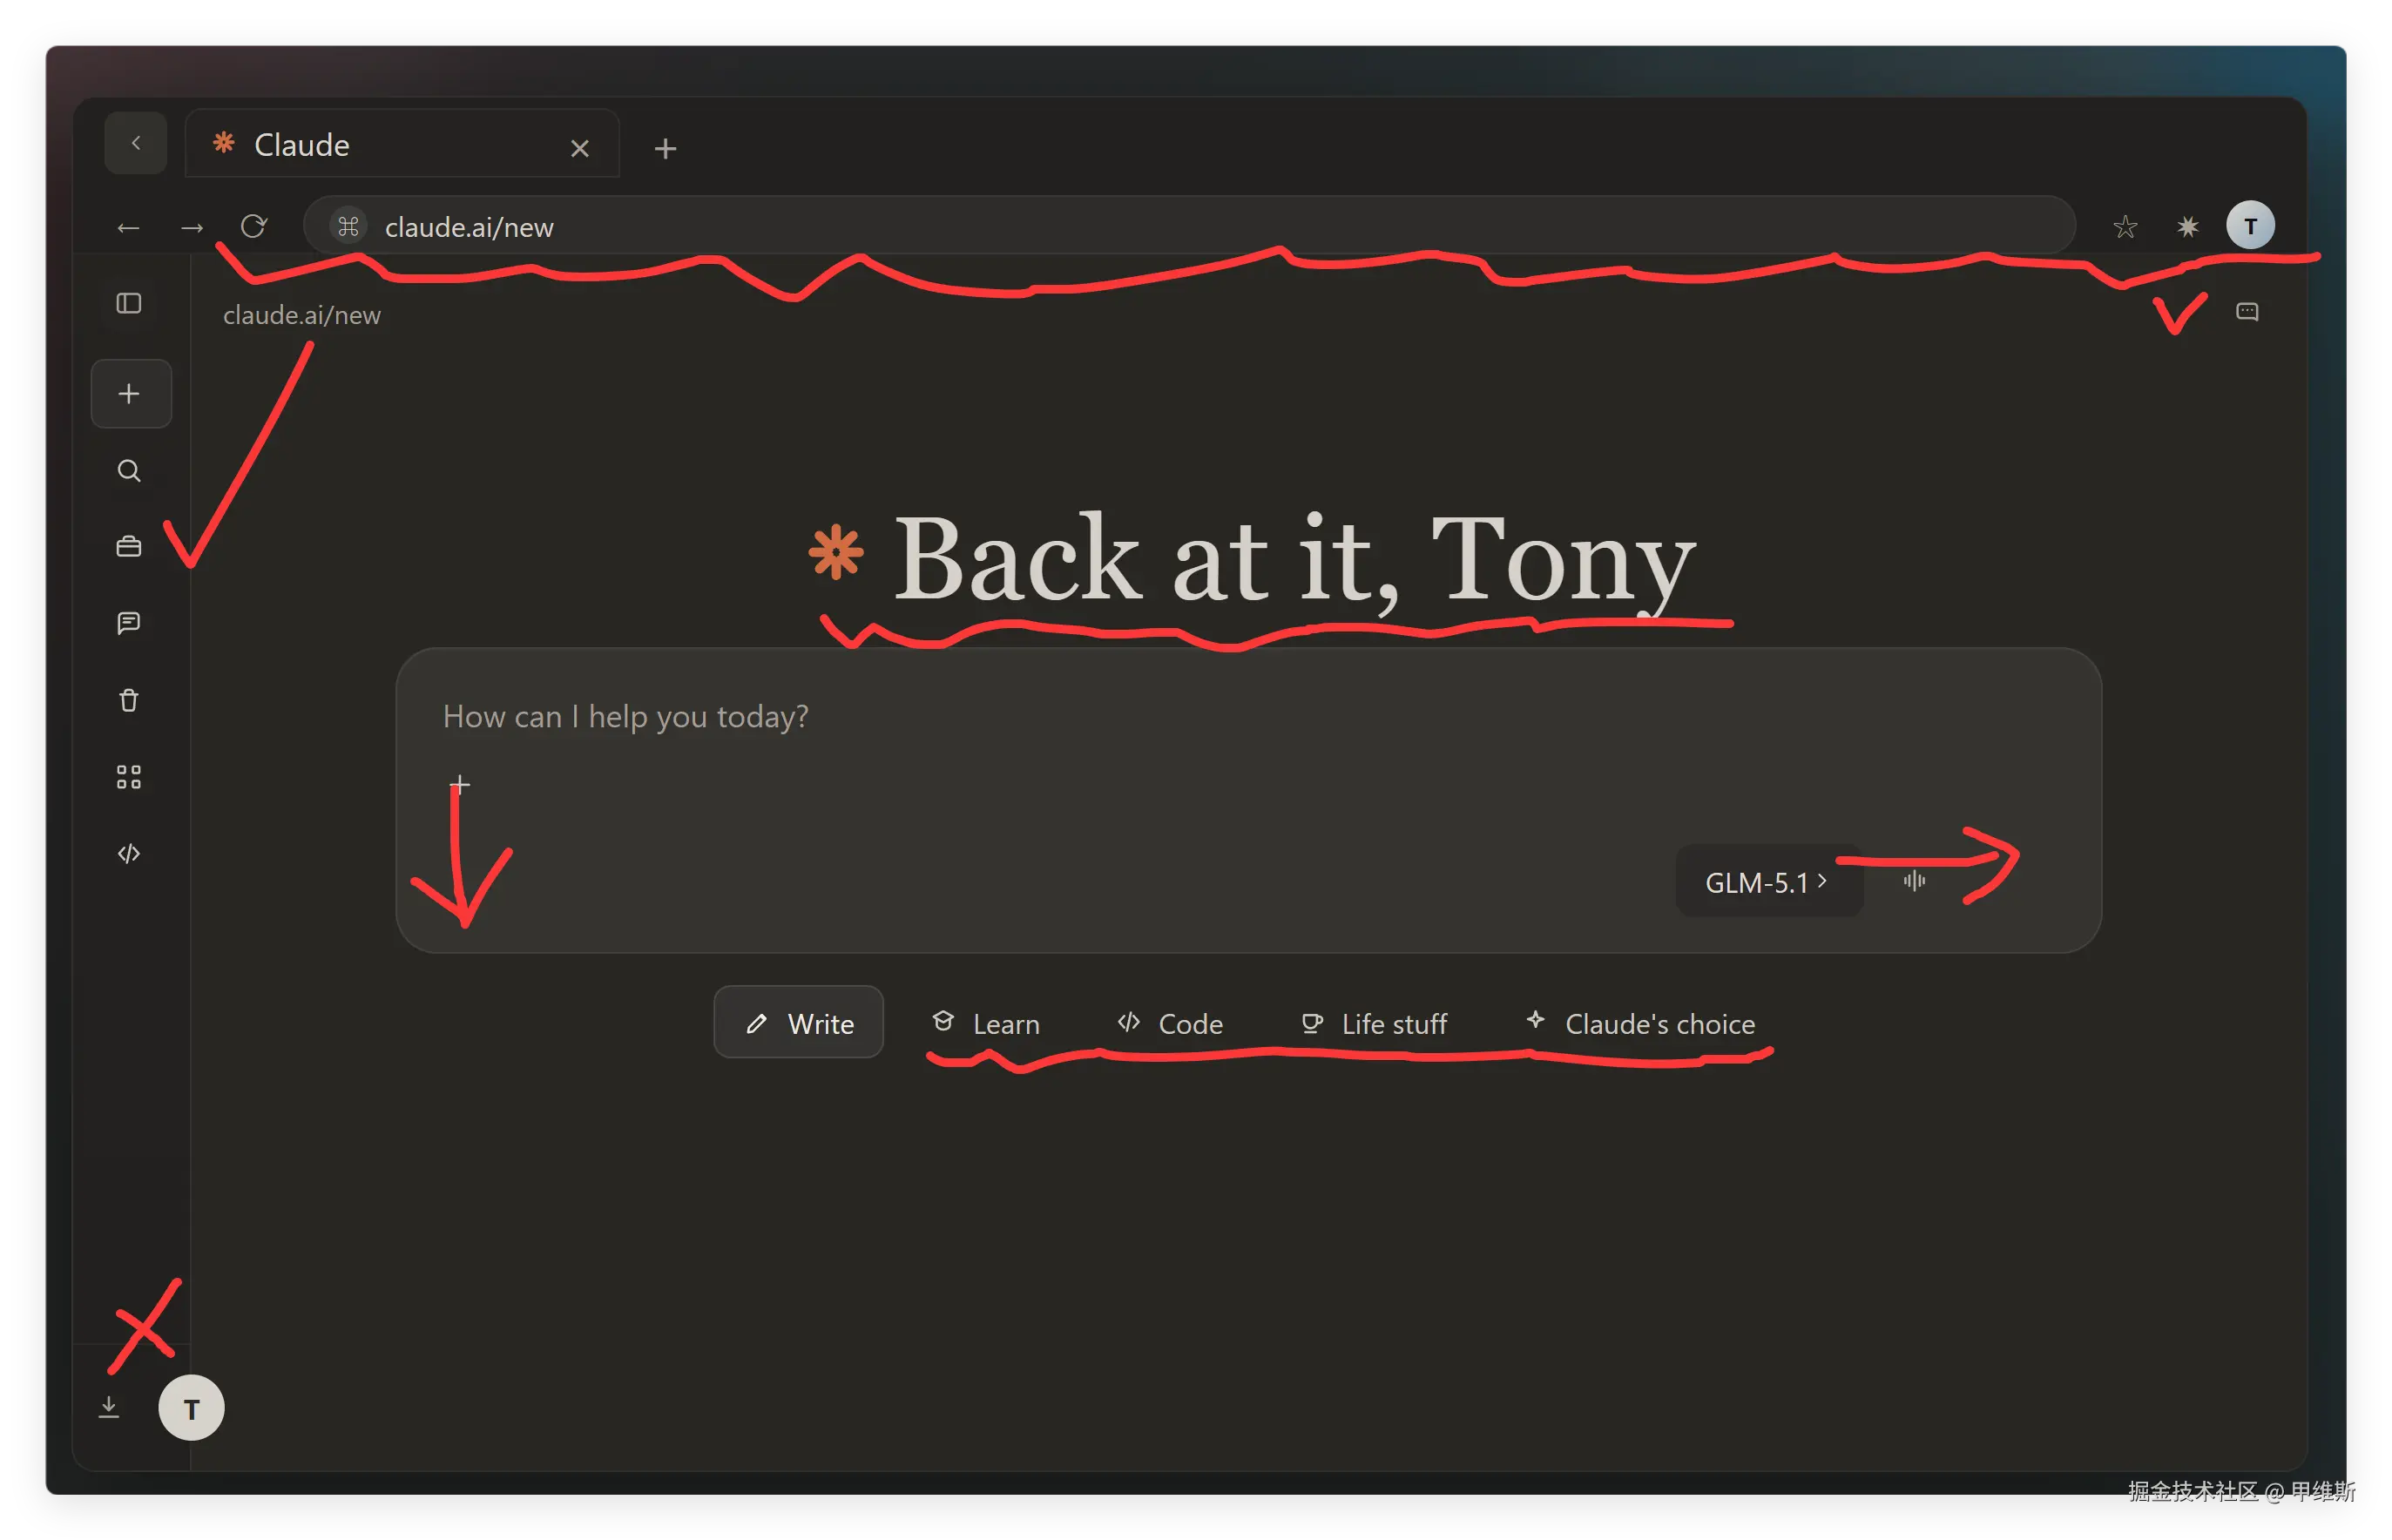Start a new chat with plus button

click(130, 394)
